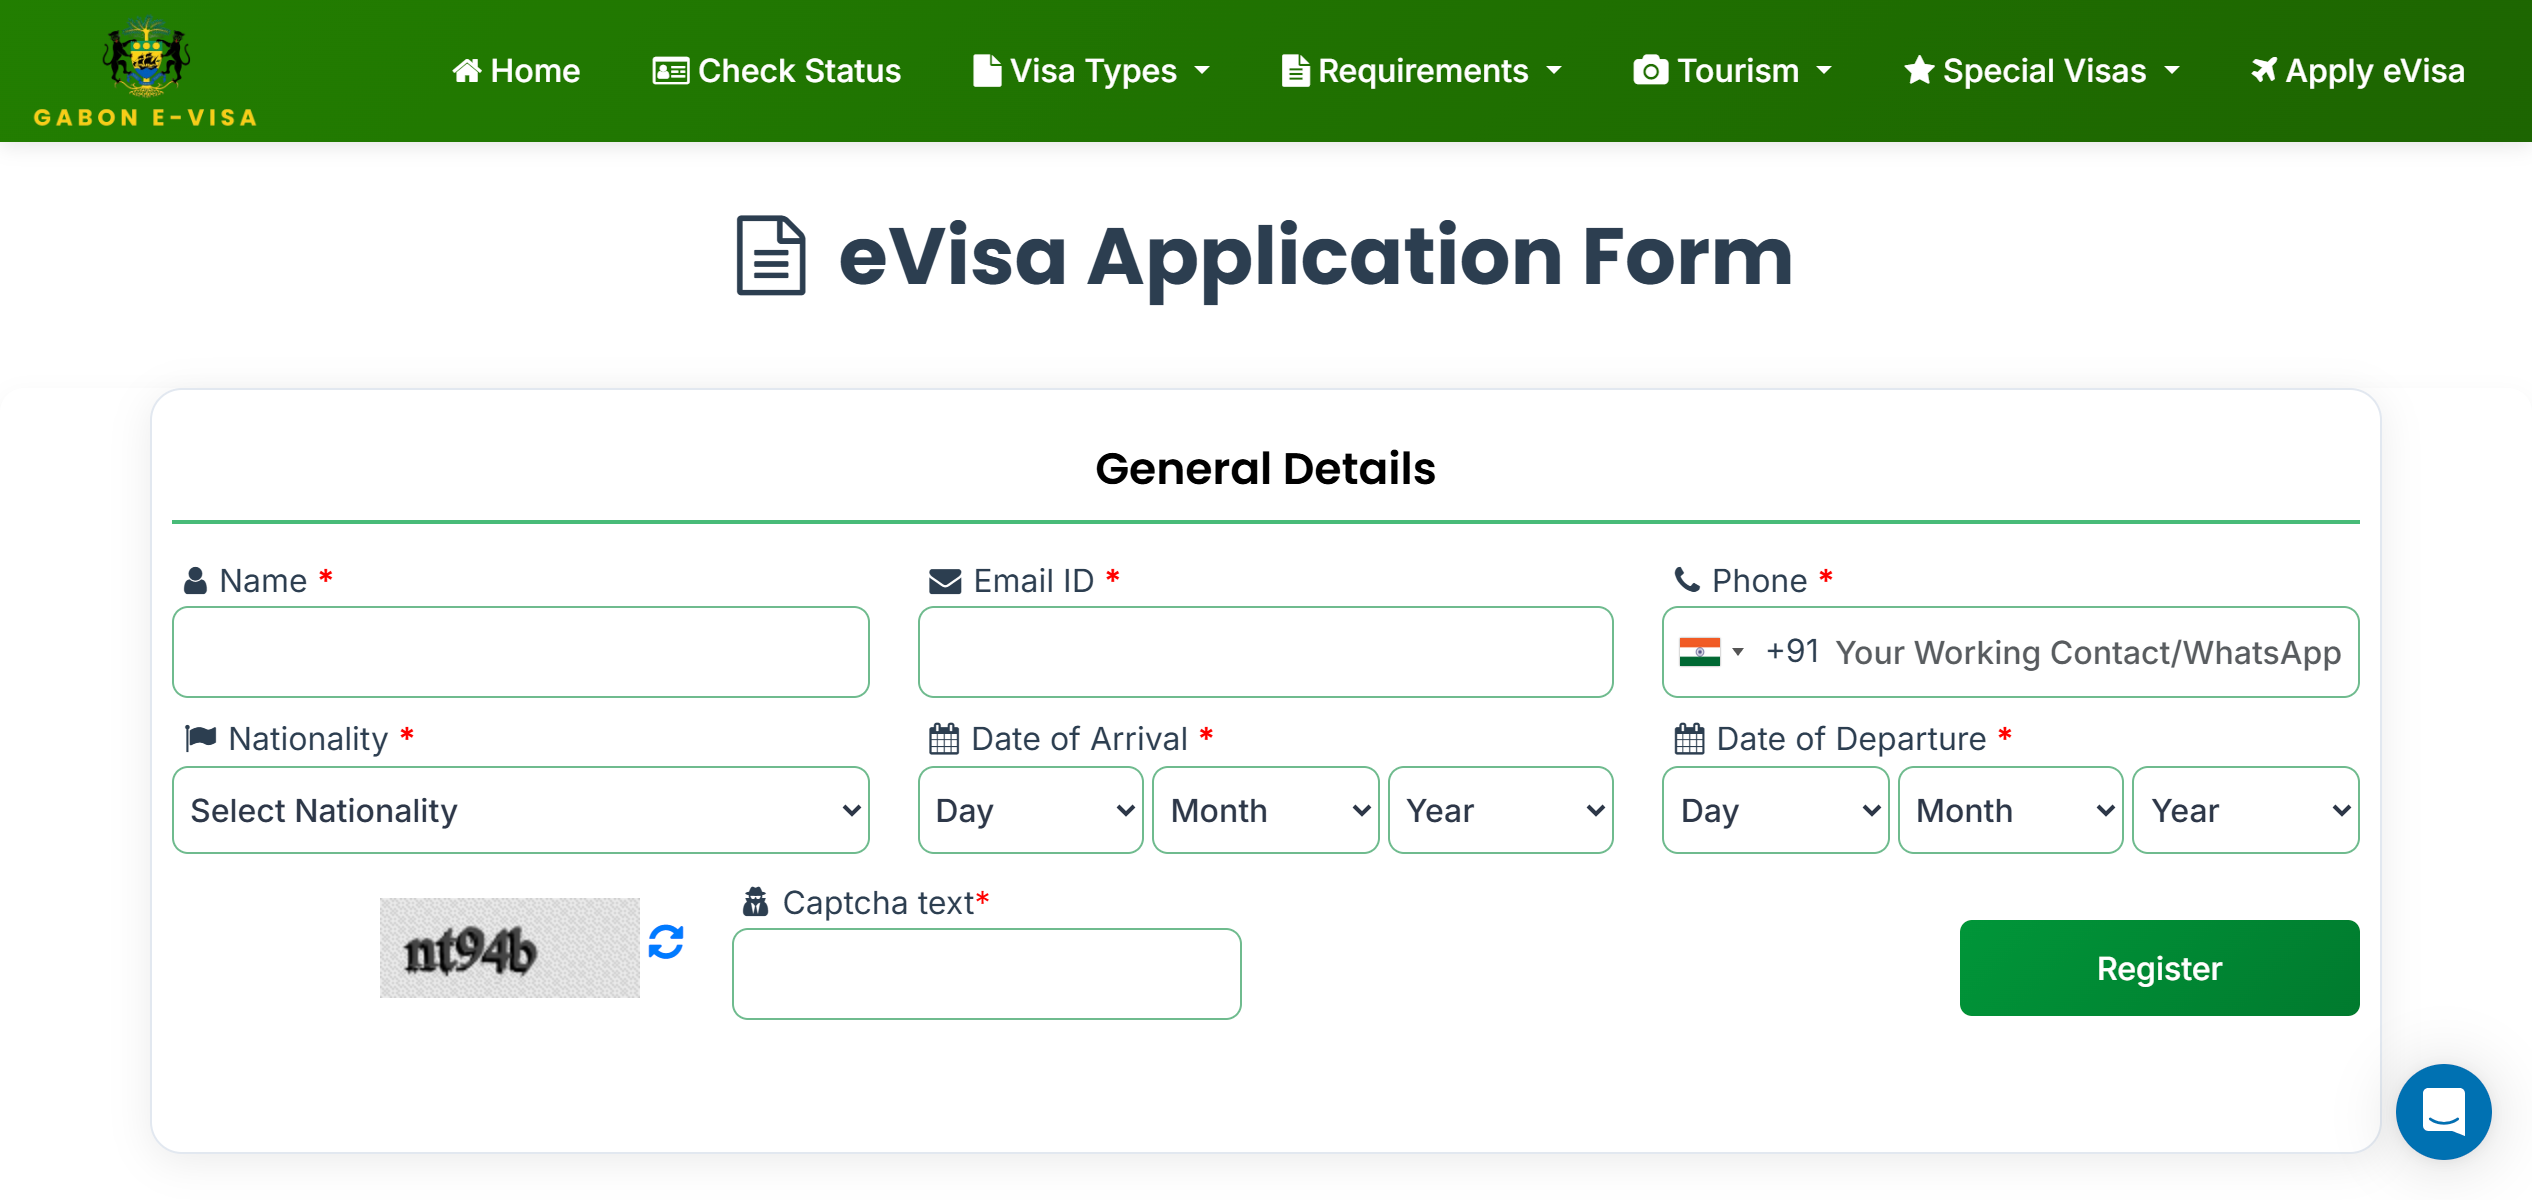
Task: Go to Check Status page
Action: [x=777, y=71]
